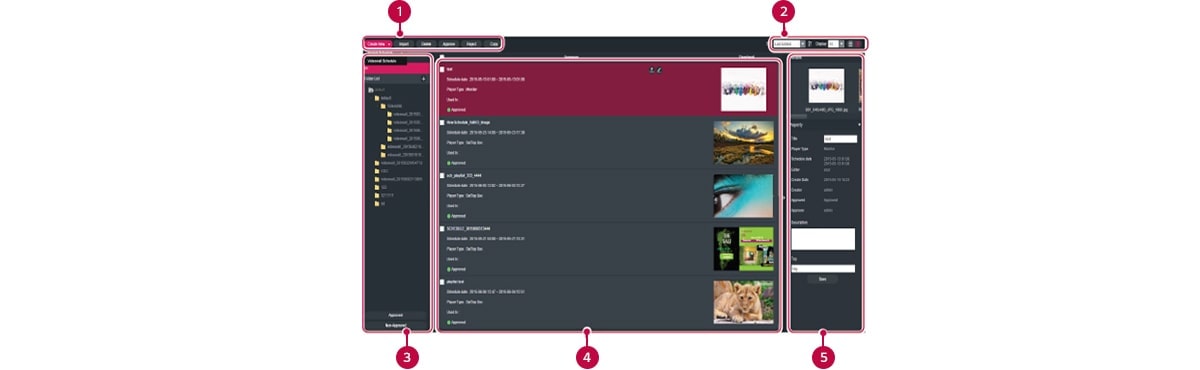
Task: Tick checkbox of sch_playlist schedule item
Action: 443,175
